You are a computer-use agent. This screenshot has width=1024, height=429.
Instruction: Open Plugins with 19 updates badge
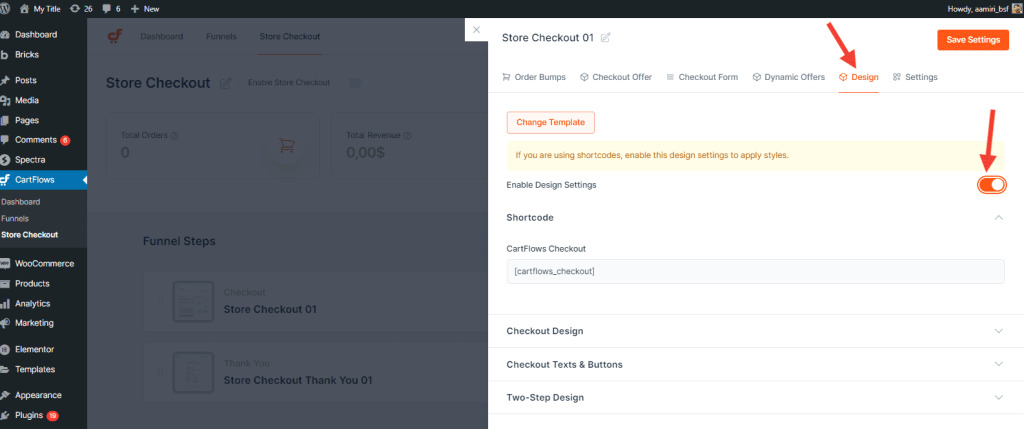(38, 415)
